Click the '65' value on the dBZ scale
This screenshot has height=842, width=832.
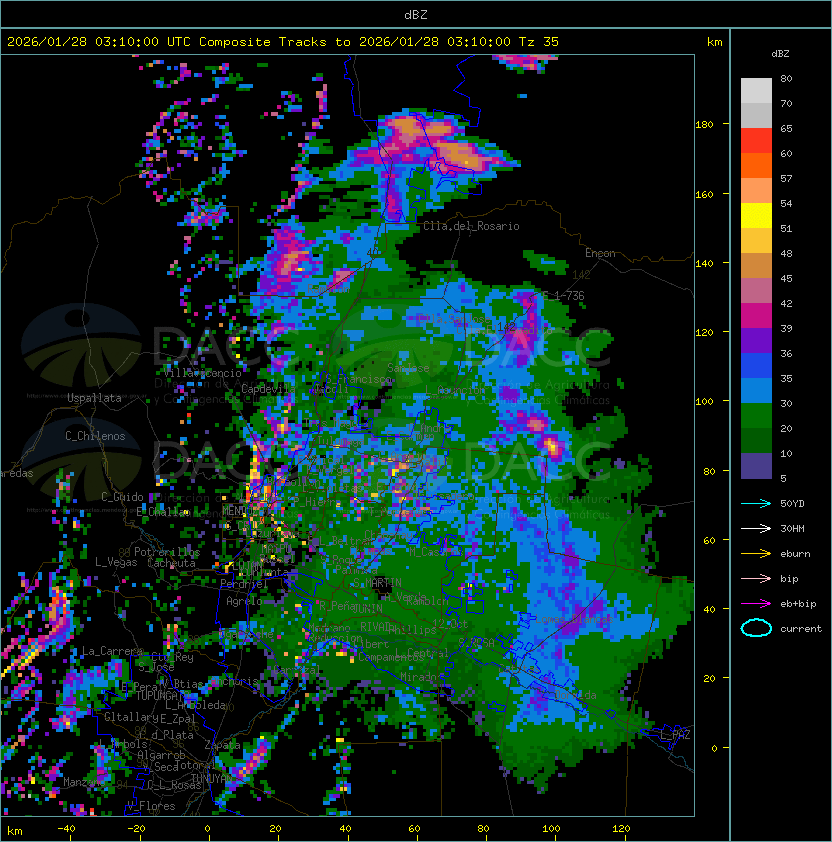coord(786,129)
